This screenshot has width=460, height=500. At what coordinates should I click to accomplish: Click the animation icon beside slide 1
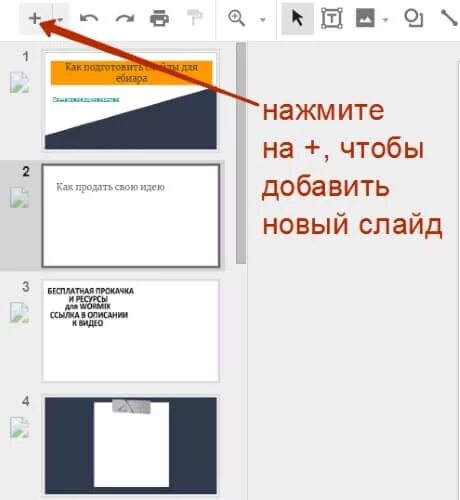(19, 83)
